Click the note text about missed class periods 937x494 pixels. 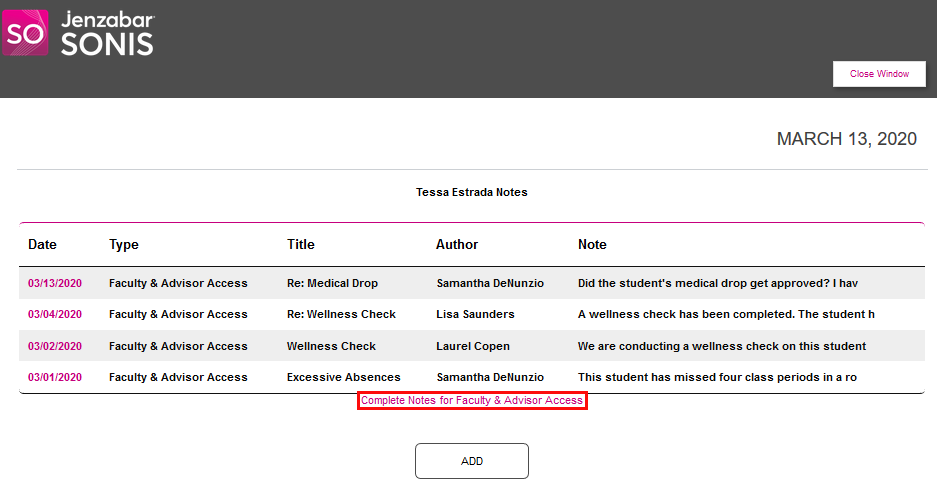pyautogui.click(x=717, y=377)
